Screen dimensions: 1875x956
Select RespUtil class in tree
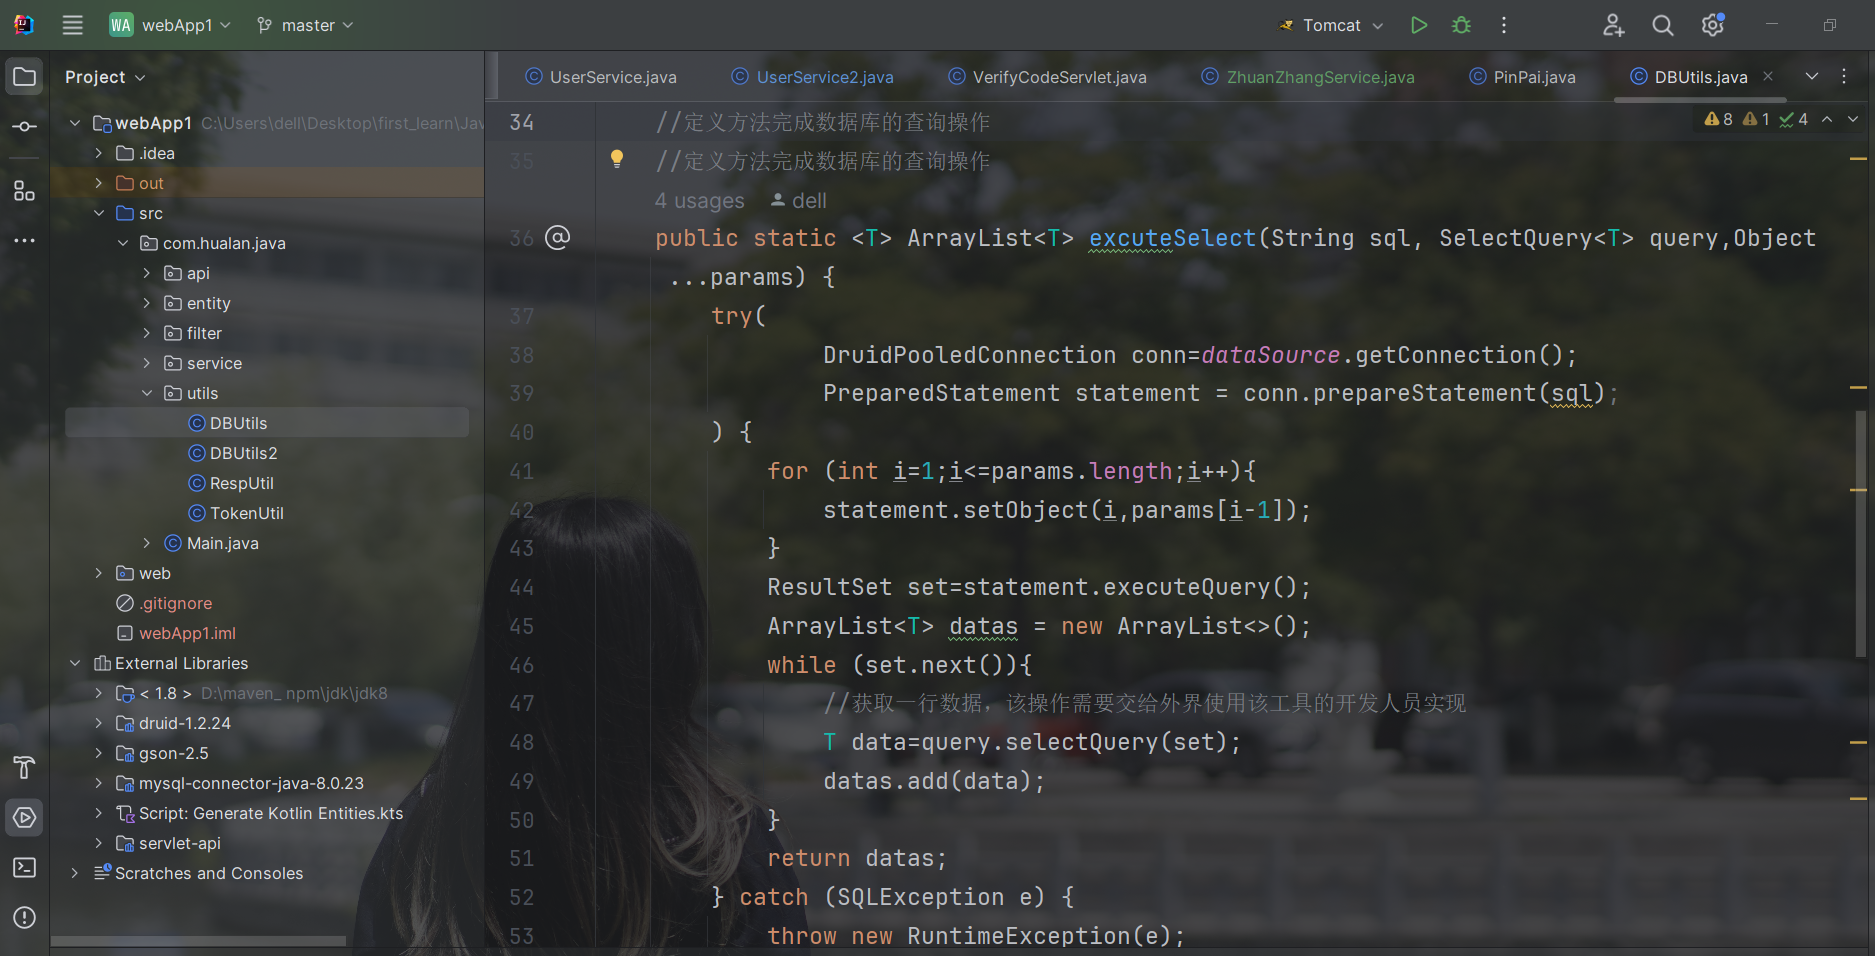[241, 483]
